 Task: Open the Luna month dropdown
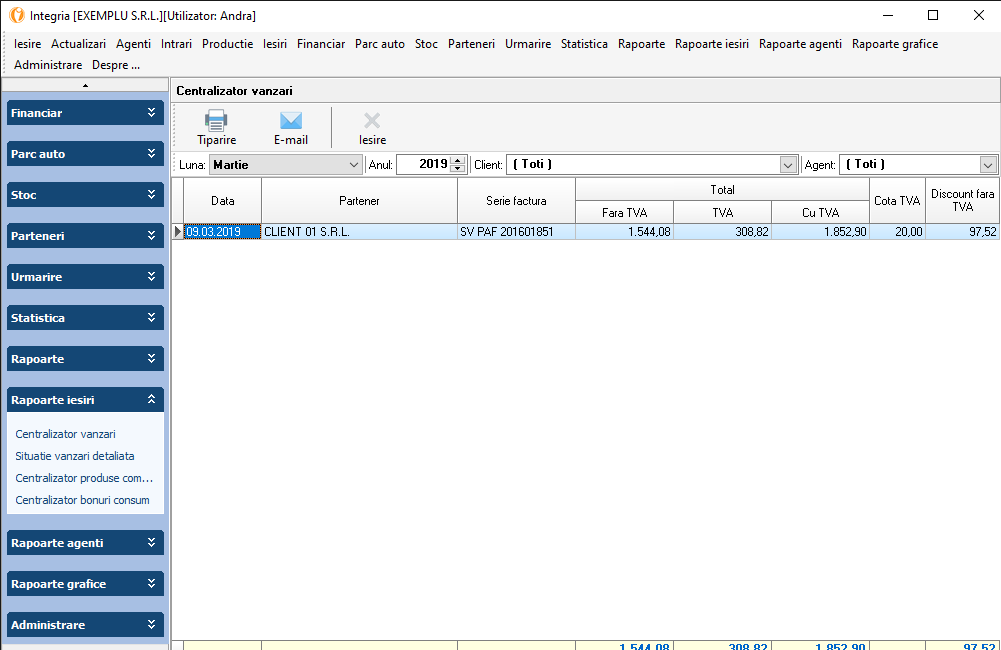coord(354,165)
